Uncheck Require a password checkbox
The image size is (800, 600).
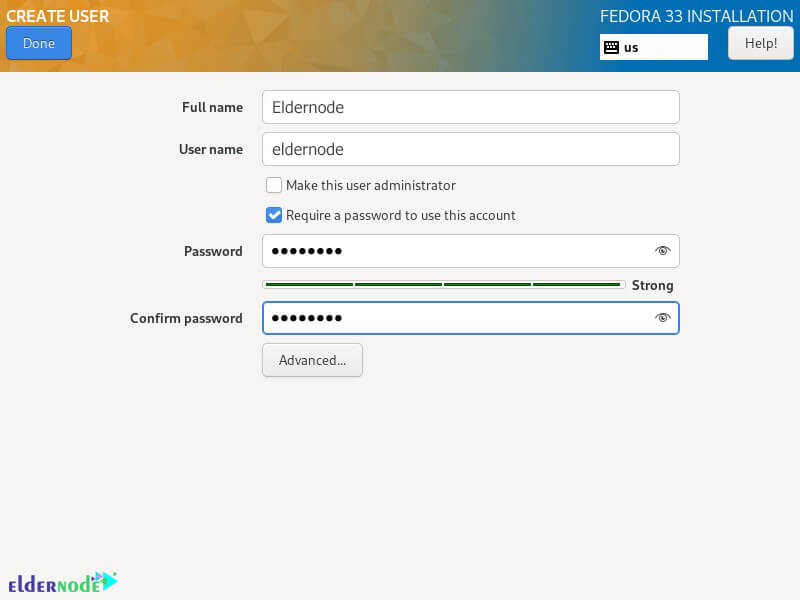click(274, 215)
